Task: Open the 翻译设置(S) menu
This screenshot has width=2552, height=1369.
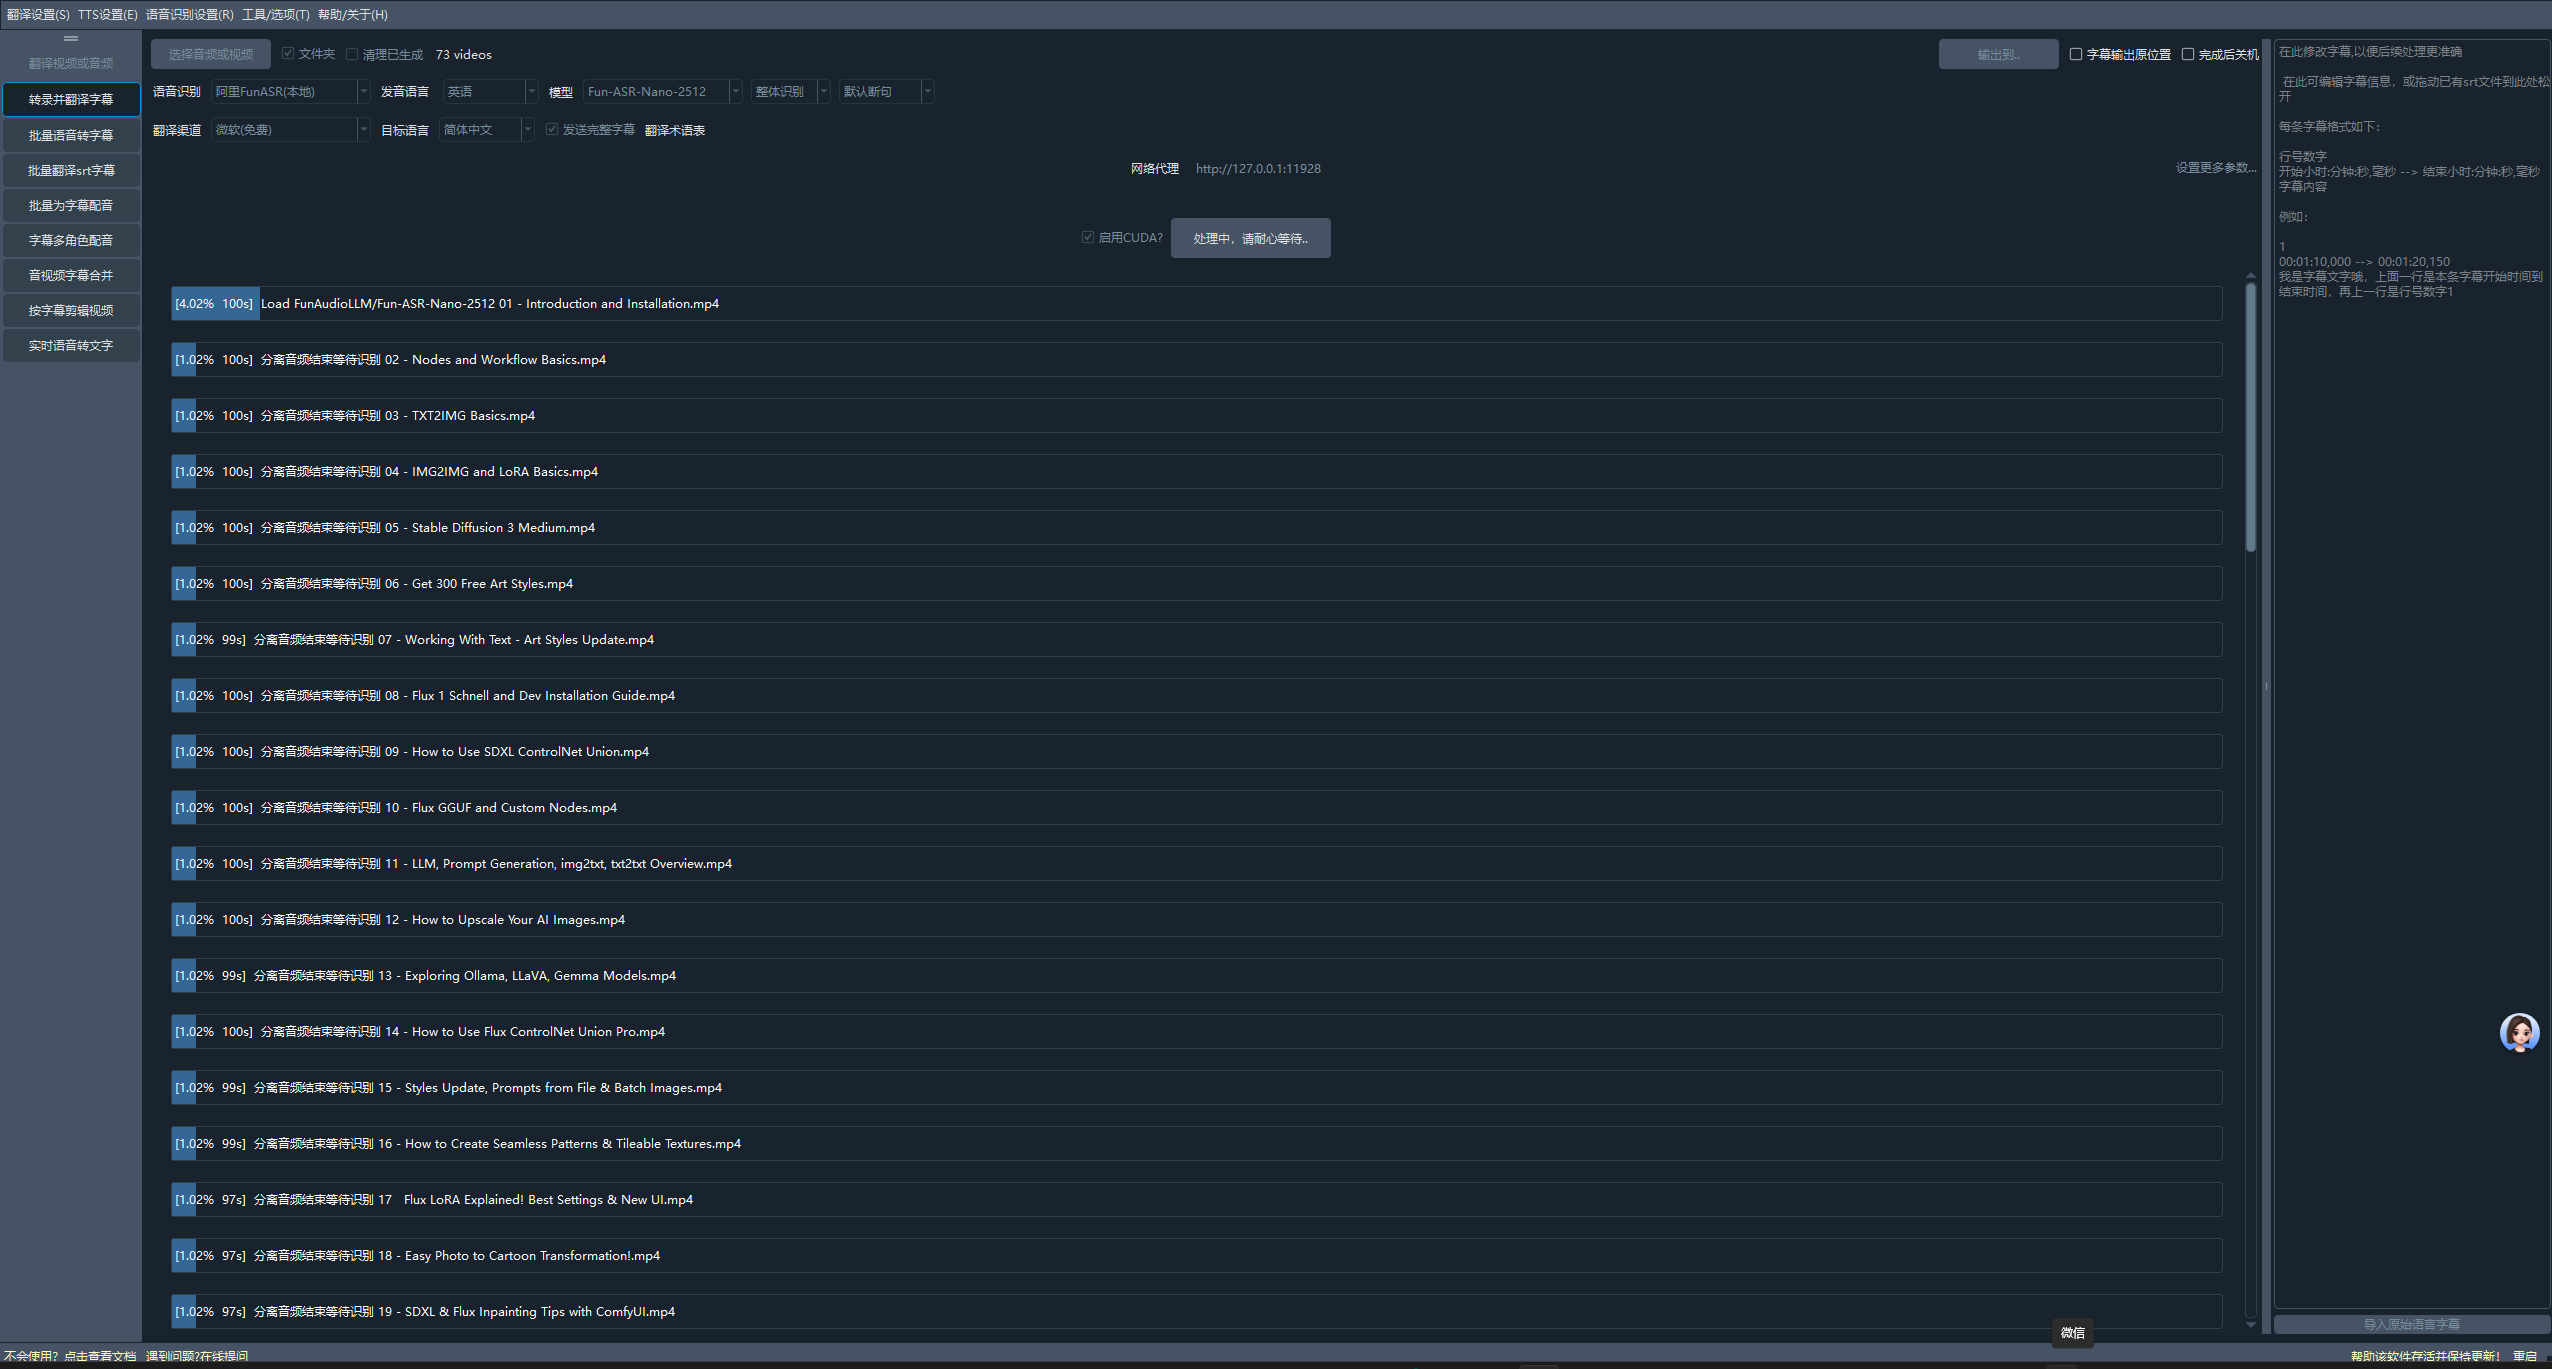Action: pyautogui.click(x=38, y=14)
